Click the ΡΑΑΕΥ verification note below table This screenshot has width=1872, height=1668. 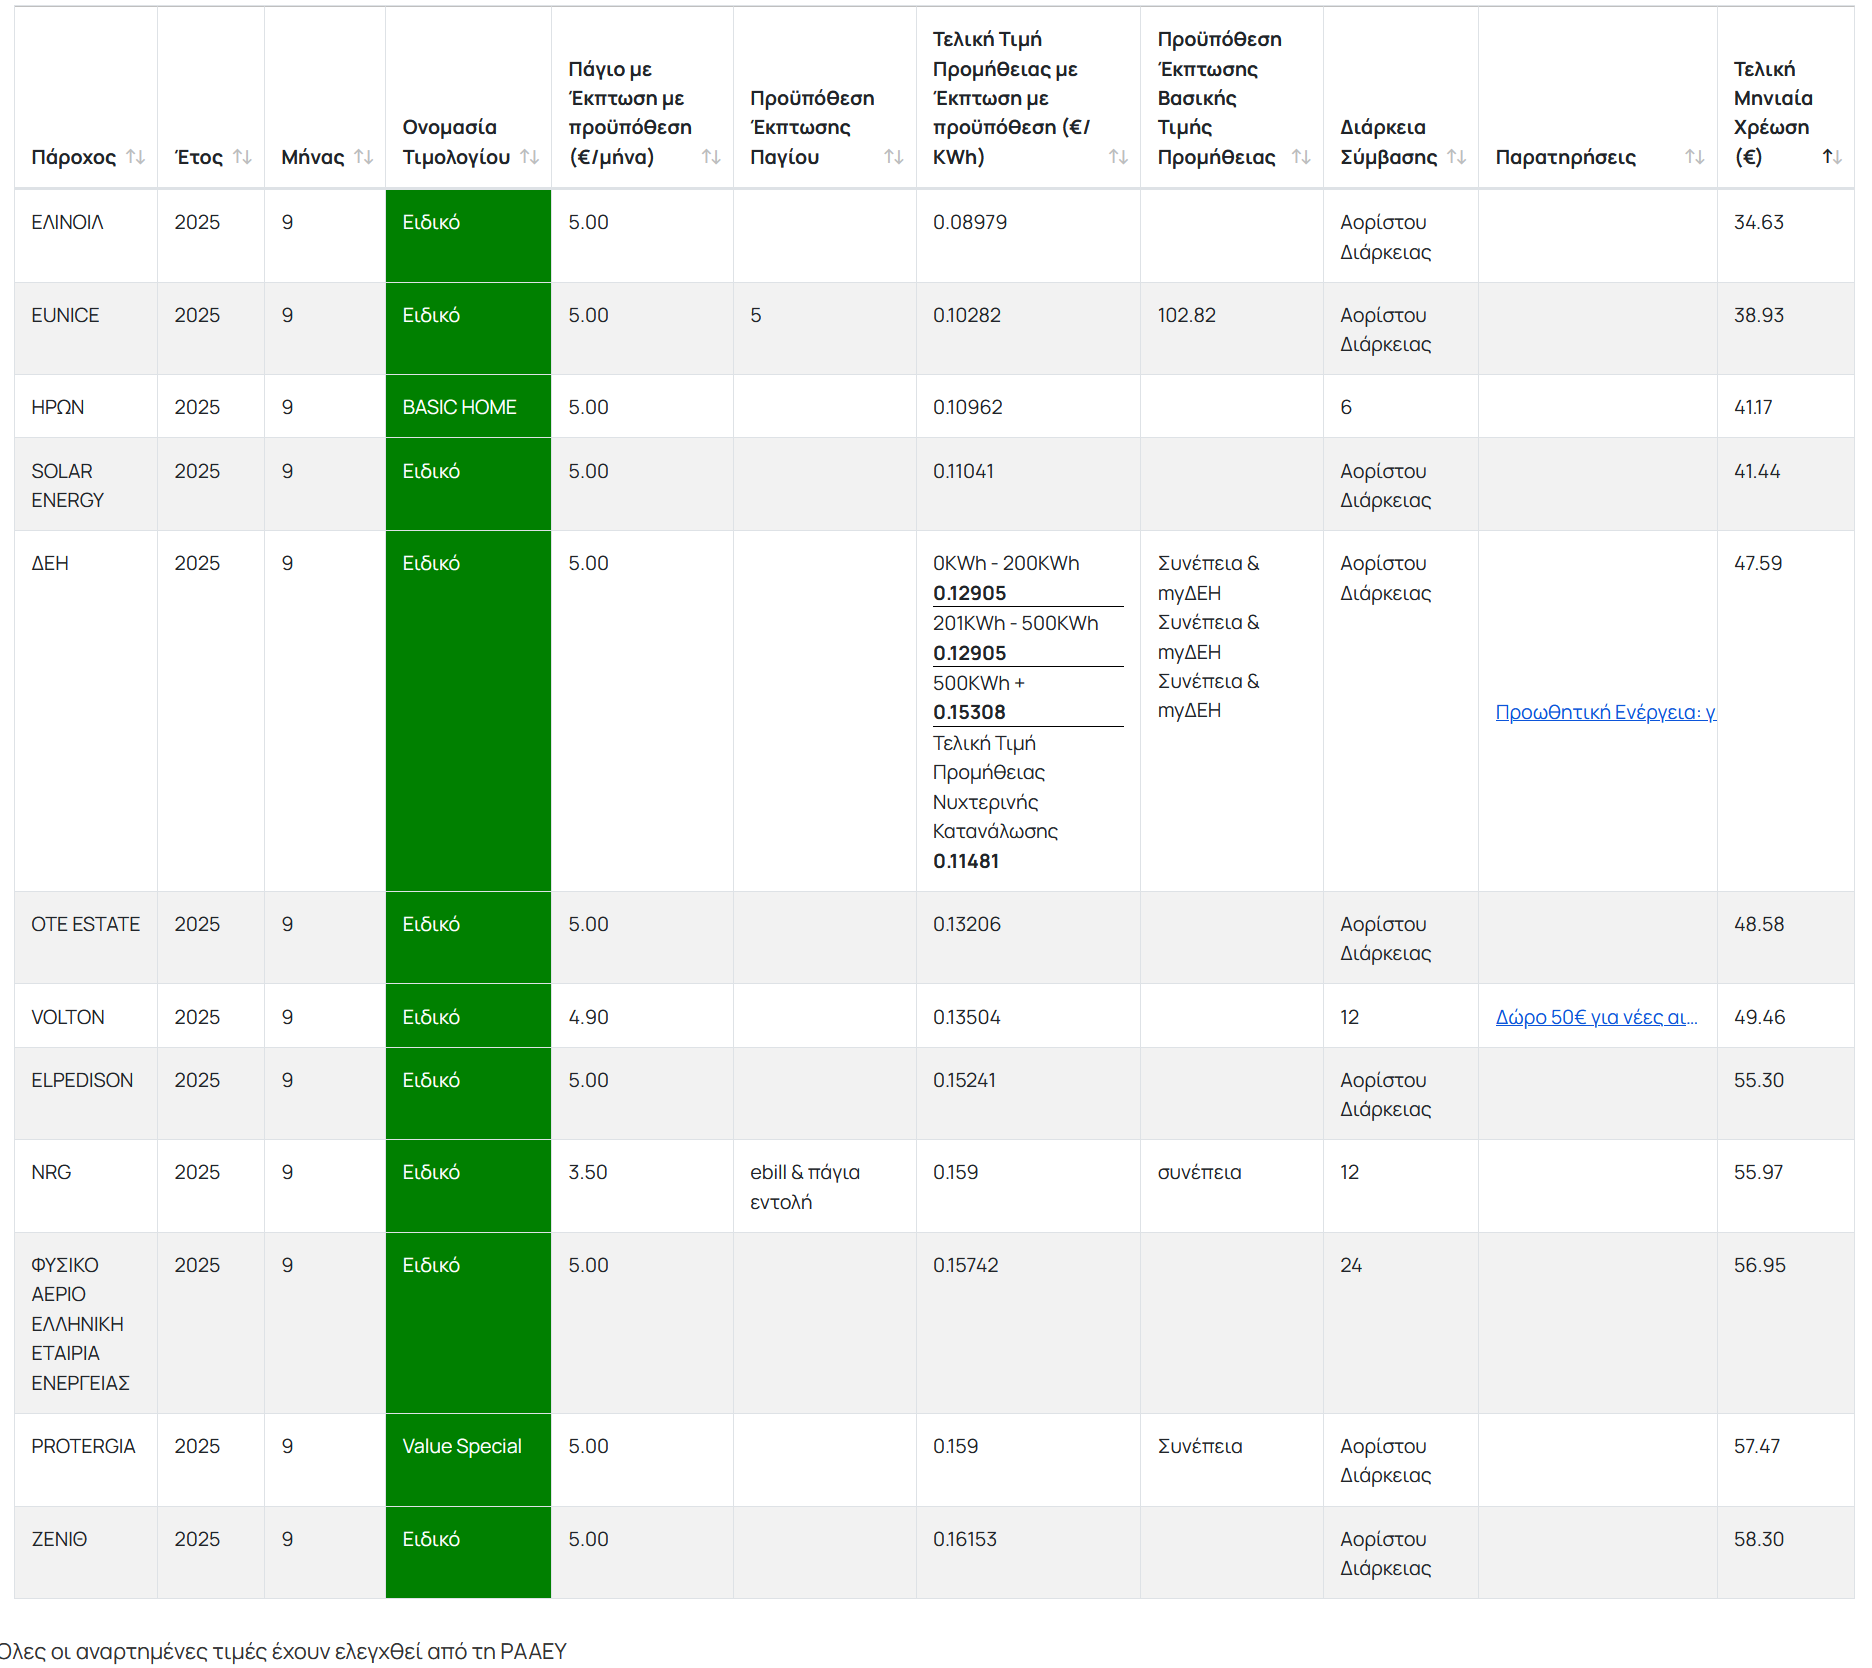(284, 1651)
